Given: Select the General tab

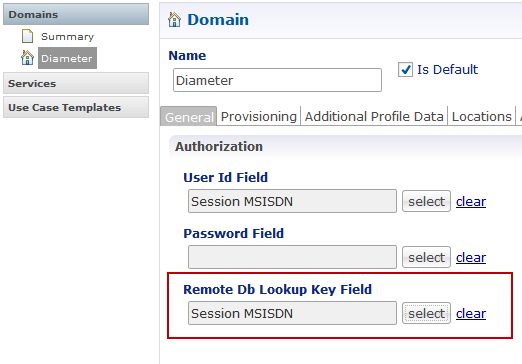Looking at the screenshot, I should click(189, 117).
